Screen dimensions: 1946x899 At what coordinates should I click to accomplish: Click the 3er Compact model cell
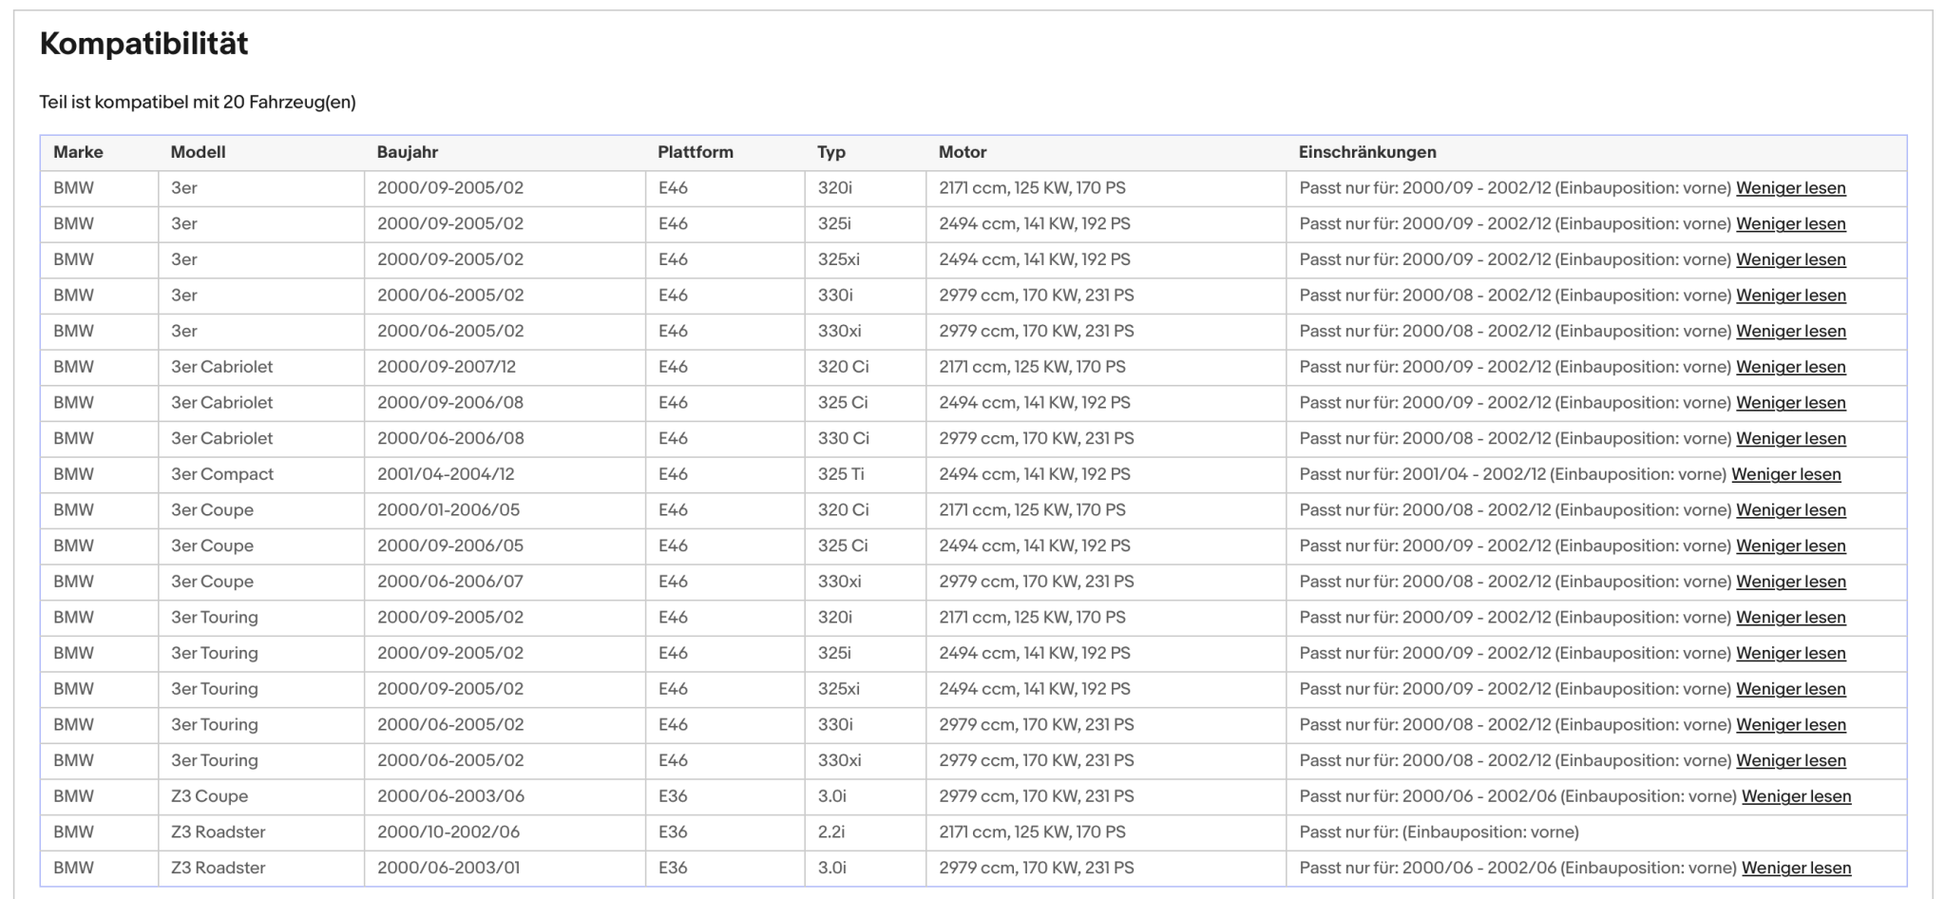tap(222, 474)
